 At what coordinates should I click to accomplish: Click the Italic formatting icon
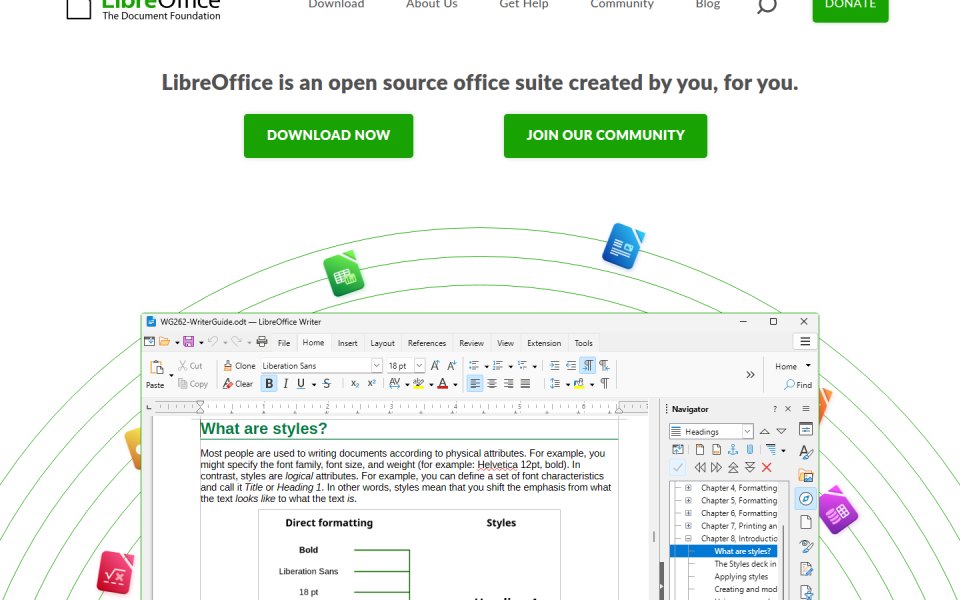[x=285, y=384]
